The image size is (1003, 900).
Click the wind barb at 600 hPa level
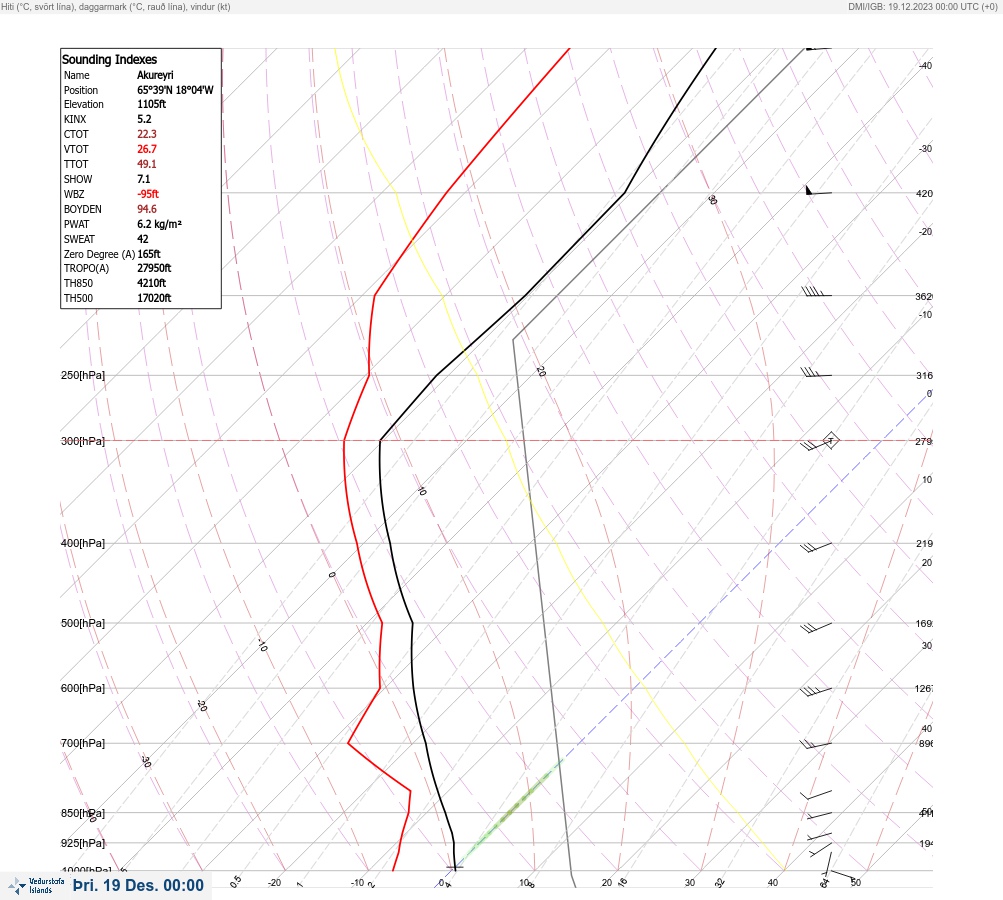[x=816, y=691]
